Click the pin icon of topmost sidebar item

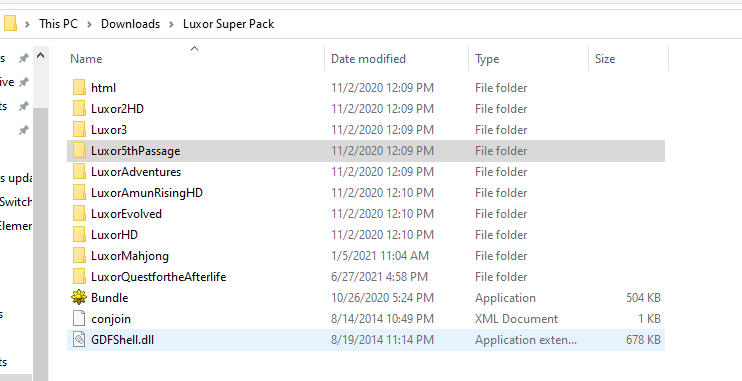[x=23, y=58]
